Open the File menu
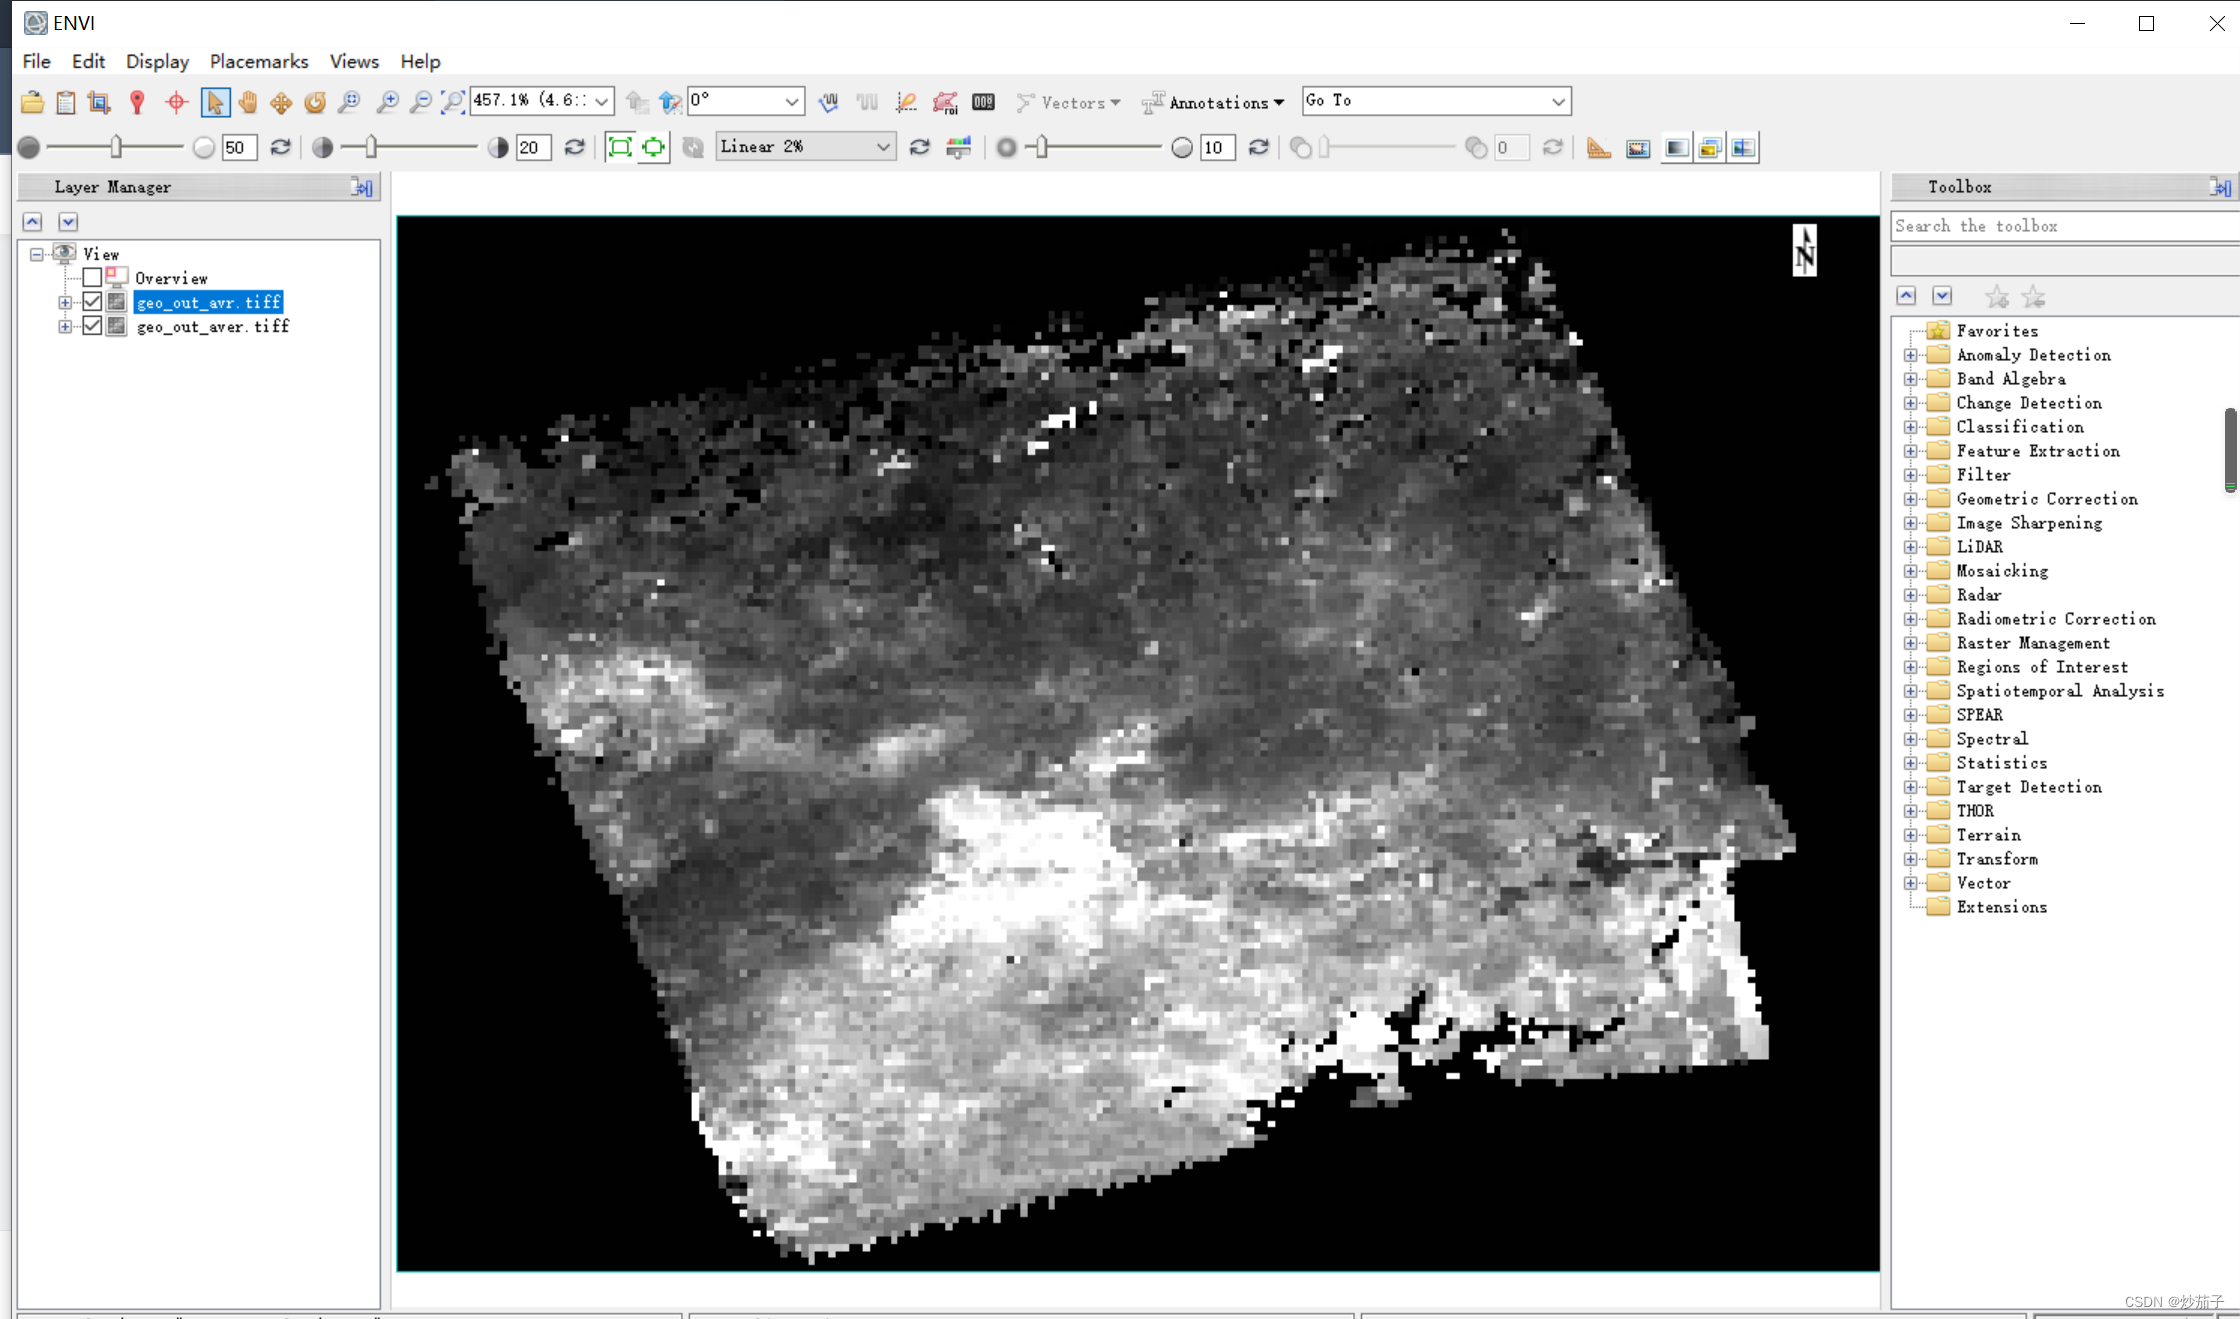The image size is (2240, 1319). tap(37, 61)
